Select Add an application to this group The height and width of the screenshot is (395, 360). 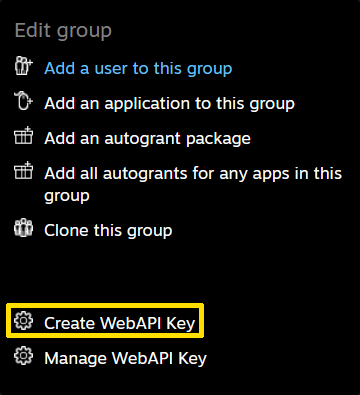coord(169,103)
